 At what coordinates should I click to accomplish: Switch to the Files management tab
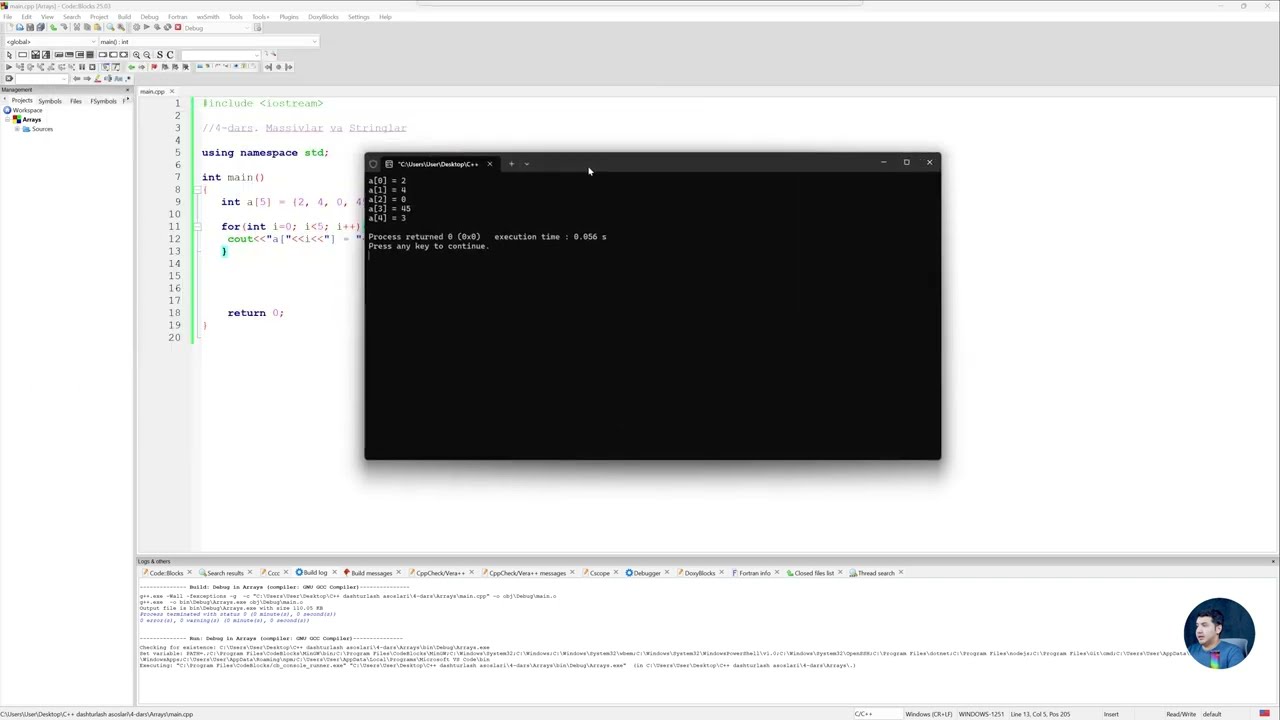click(76, 101)
